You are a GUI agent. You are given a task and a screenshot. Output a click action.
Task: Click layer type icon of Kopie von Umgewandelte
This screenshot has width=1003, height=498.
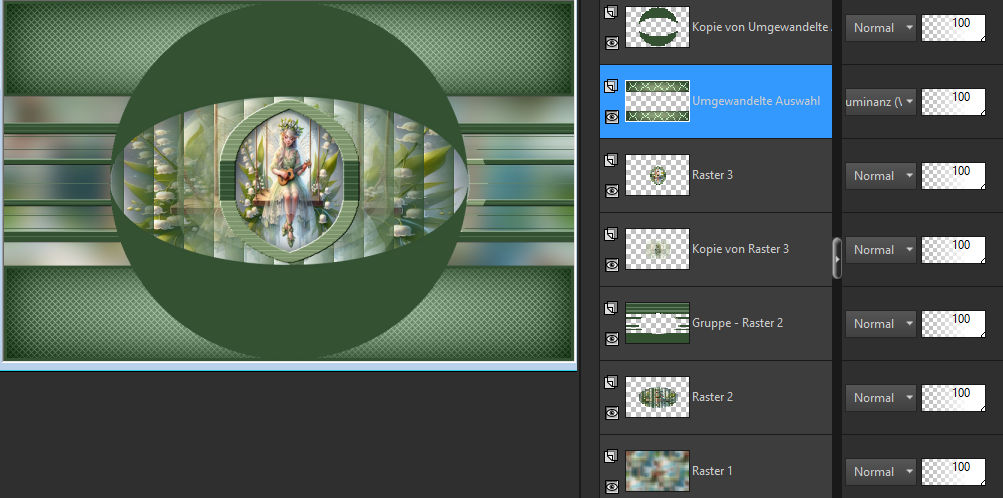click(611, 12)
